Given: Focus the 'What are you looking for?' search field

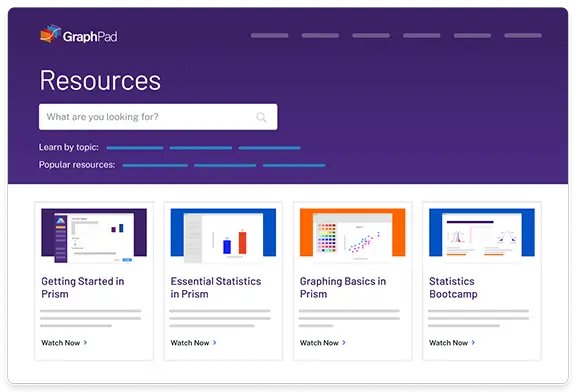Looking at the screenshot, I should (x=158, y=117).
